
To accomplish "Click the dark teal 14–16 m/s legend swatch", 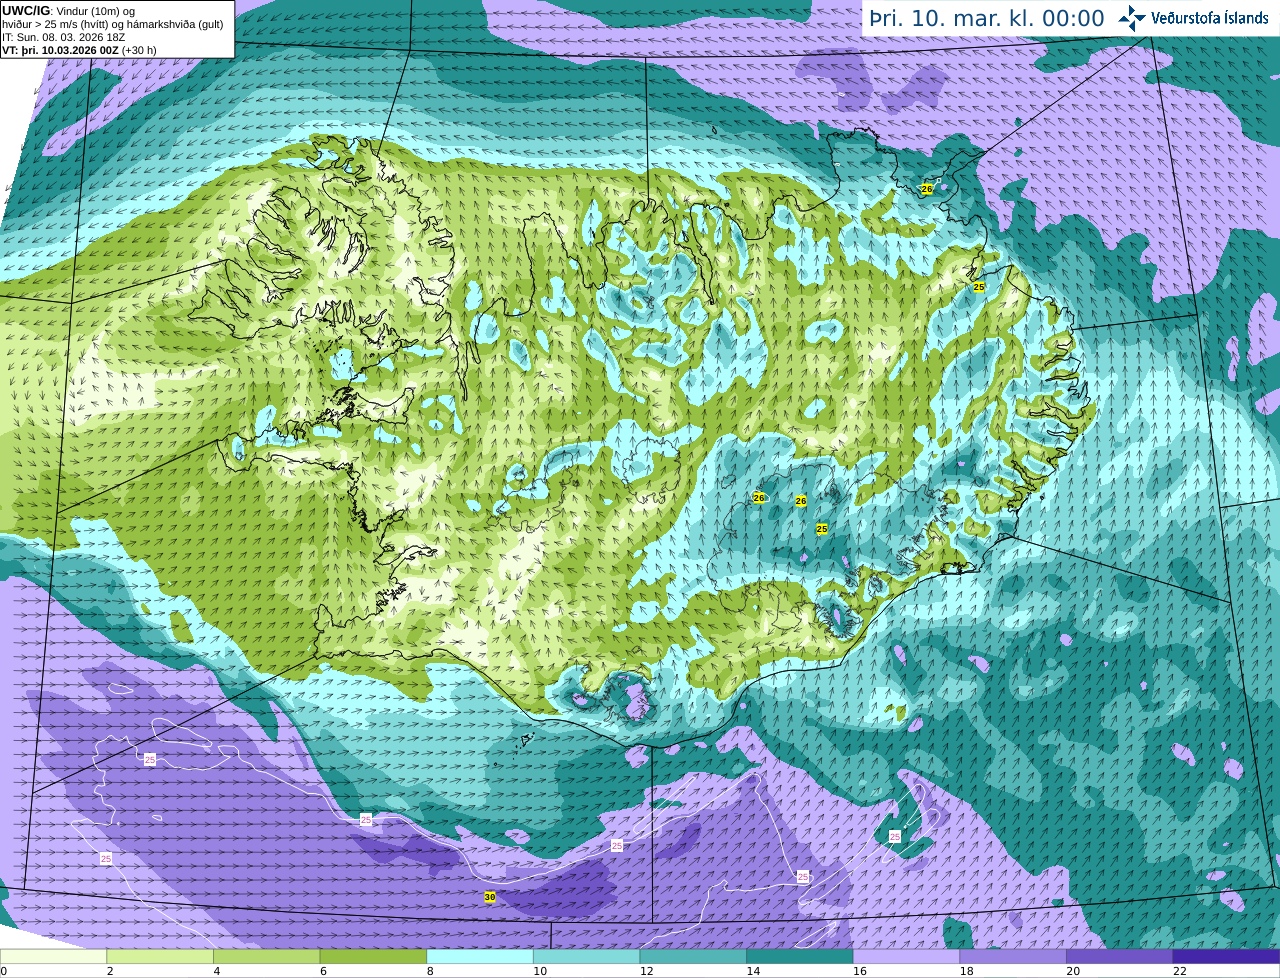I will click(x=800, y=956).
